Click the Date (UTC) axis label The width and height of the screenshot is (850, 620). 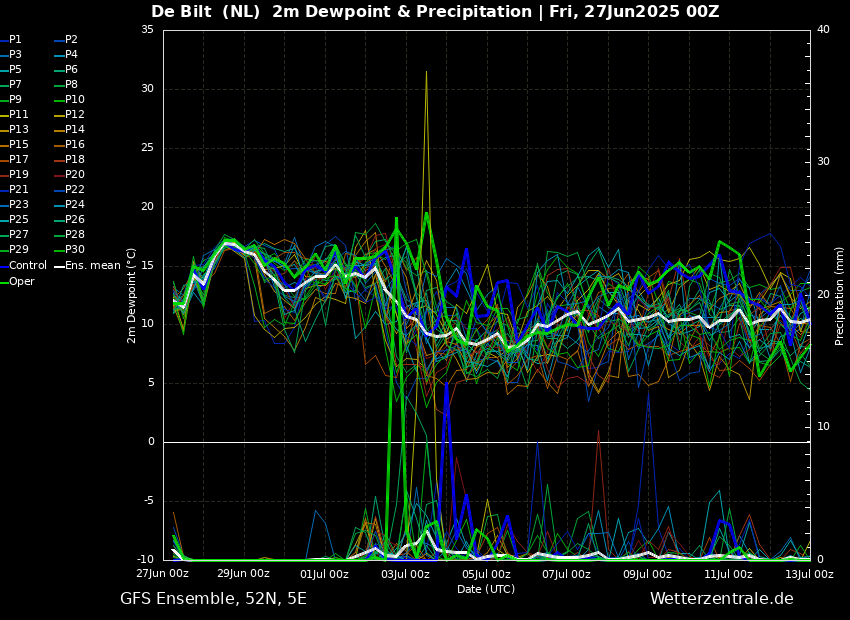click(x=486, y=589)
